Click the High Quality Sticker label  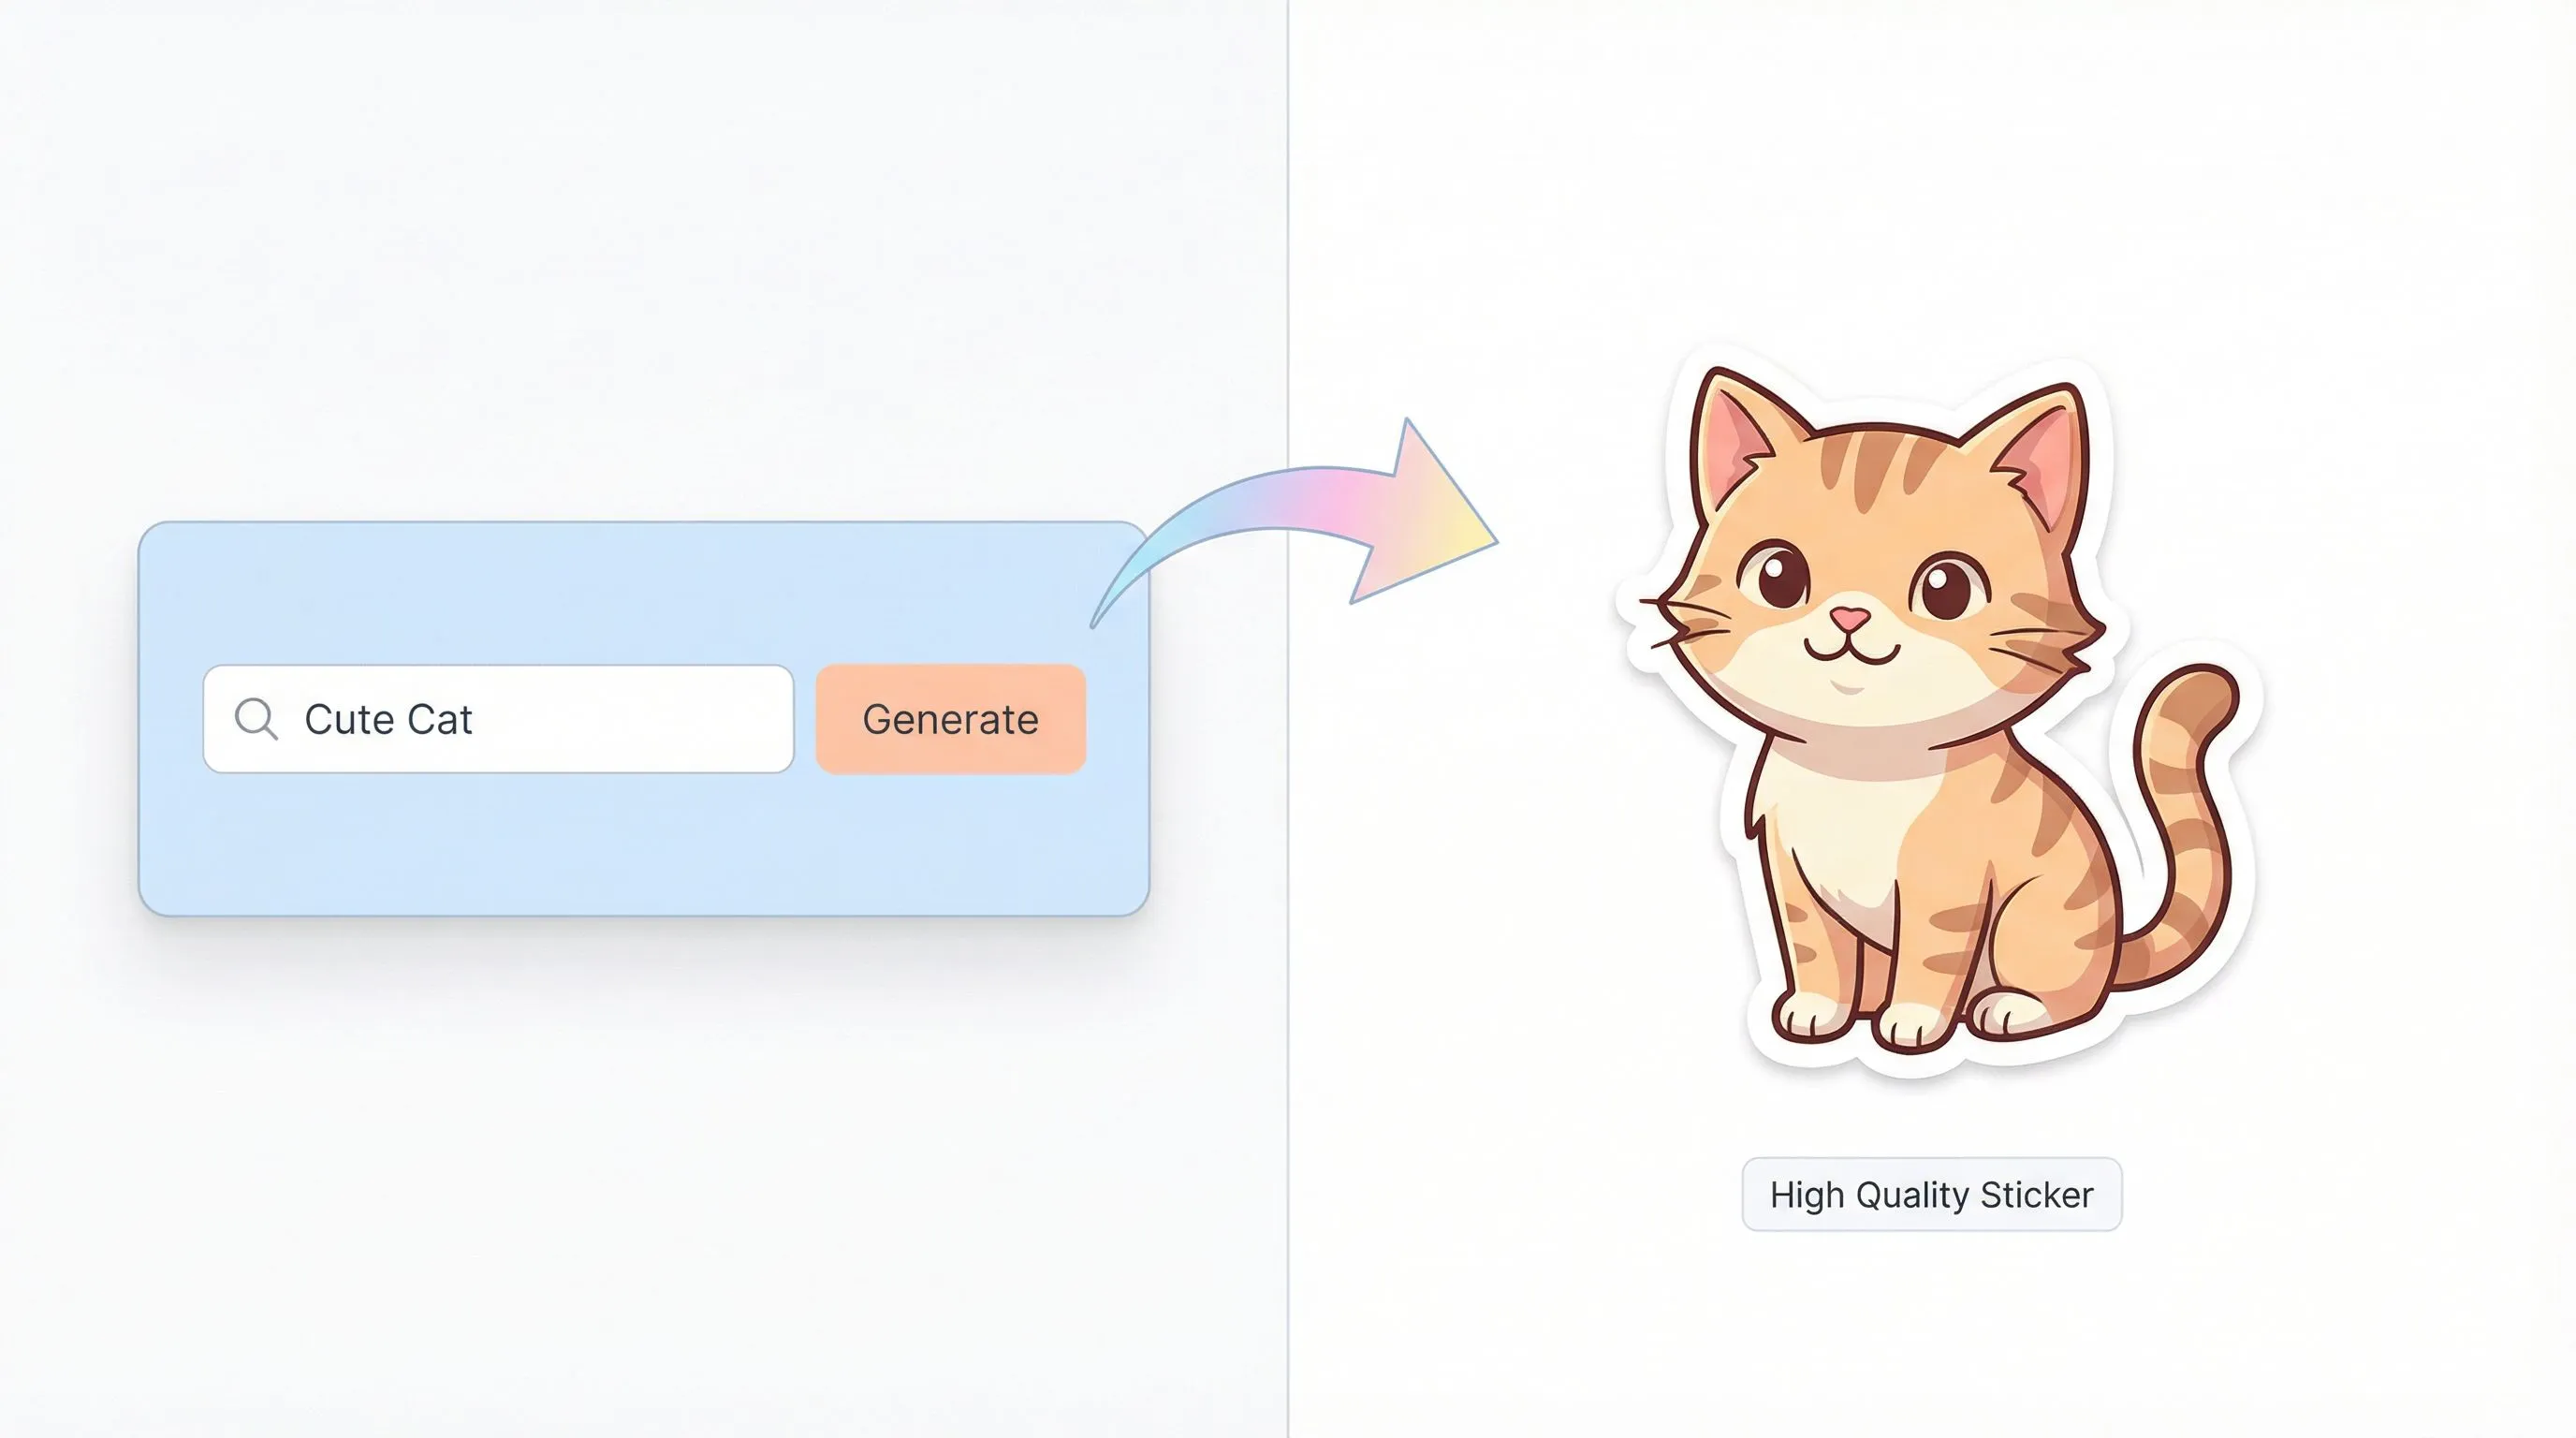(1931, 1194)
